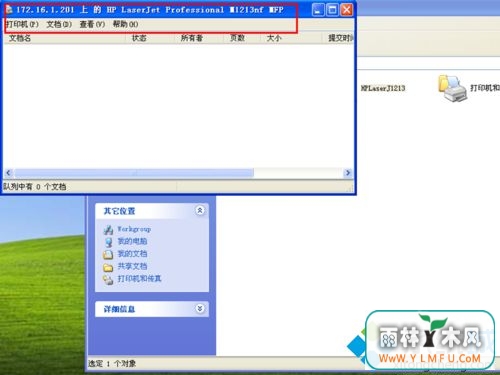Open 我的电脑 from other places
This screenshot has width=500, height=375.
click(125, 241)
